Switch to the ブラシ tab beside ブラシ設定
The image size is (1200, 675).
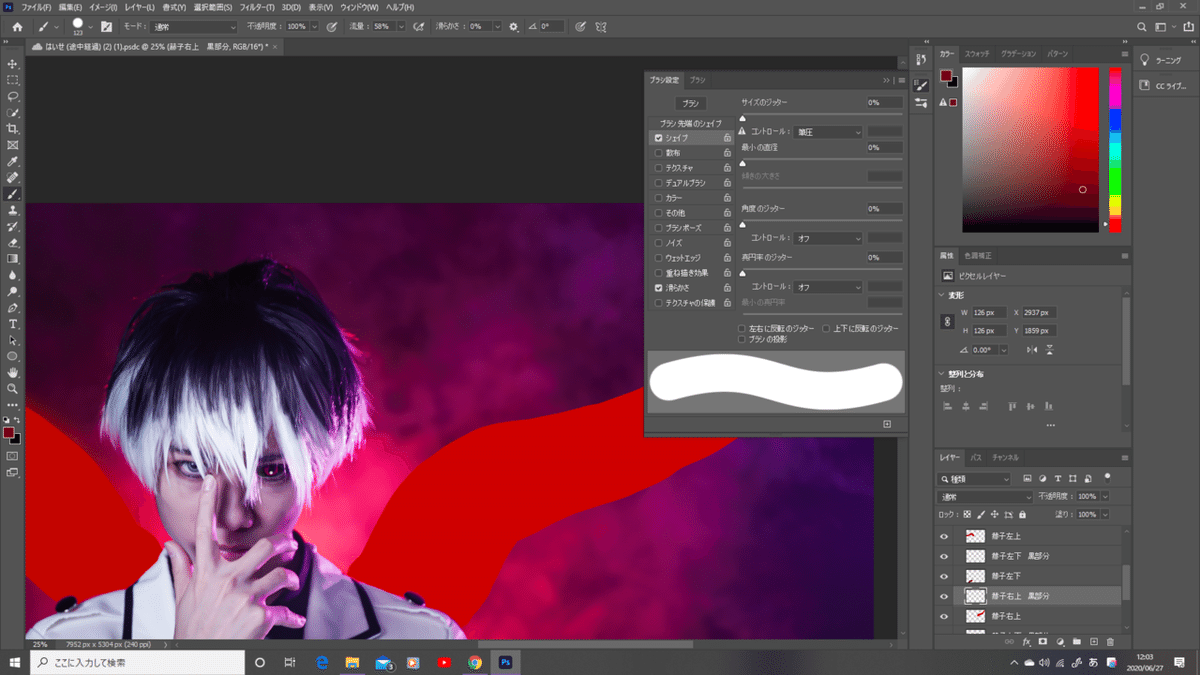pyautogui.click(x=697, y=80)
